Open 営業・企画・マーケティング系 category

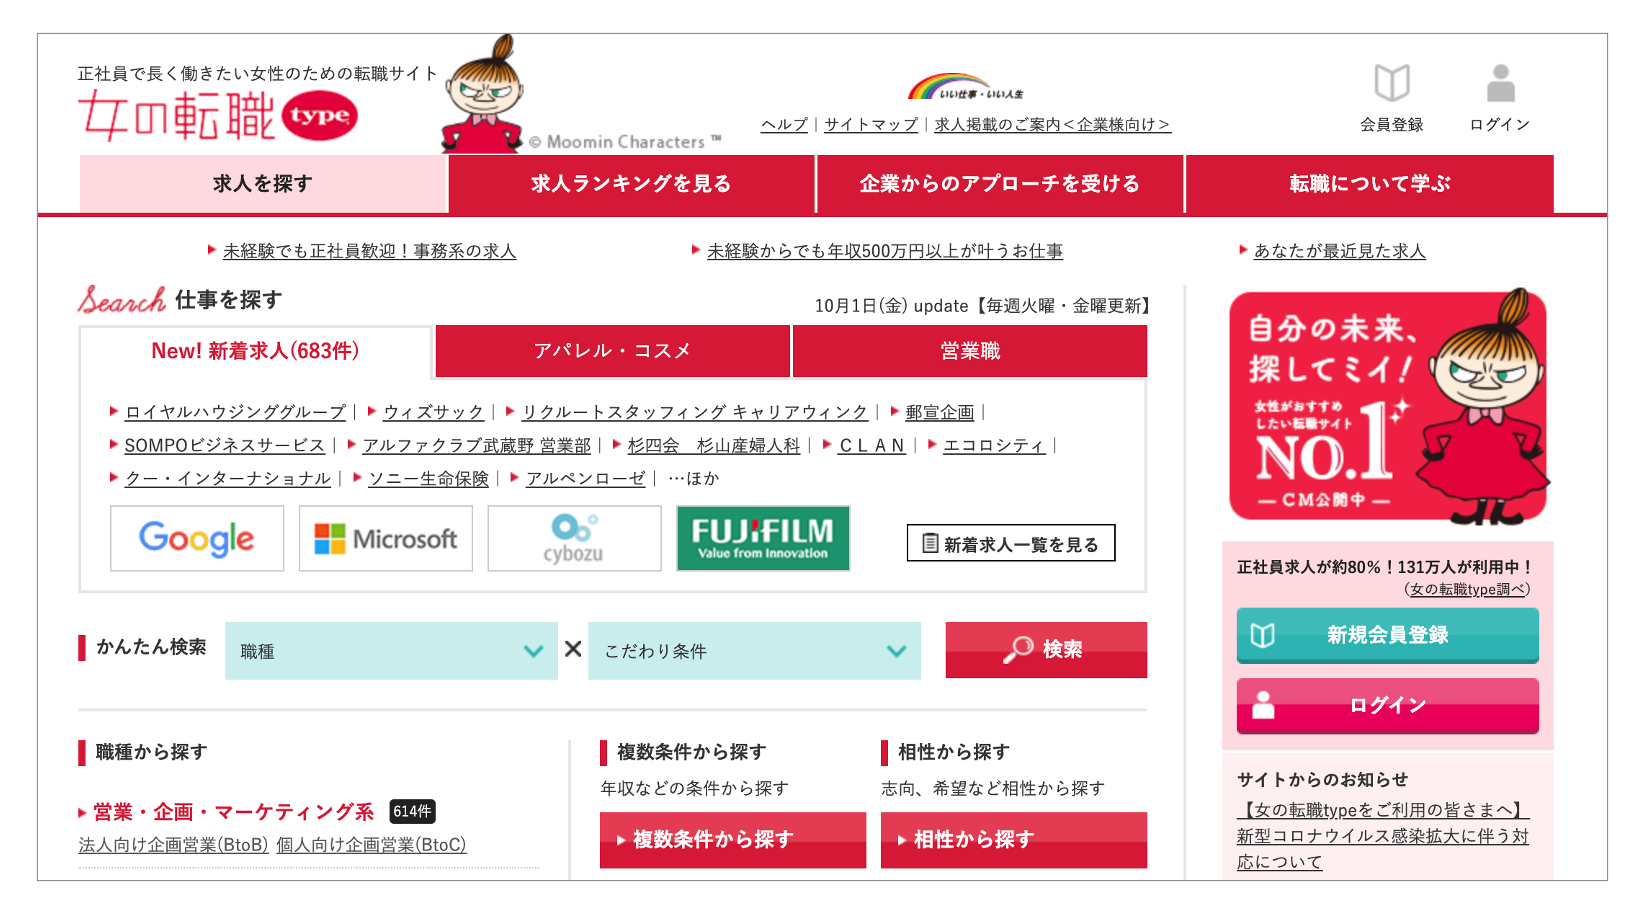pyautogui.click(x=233, y=811)
